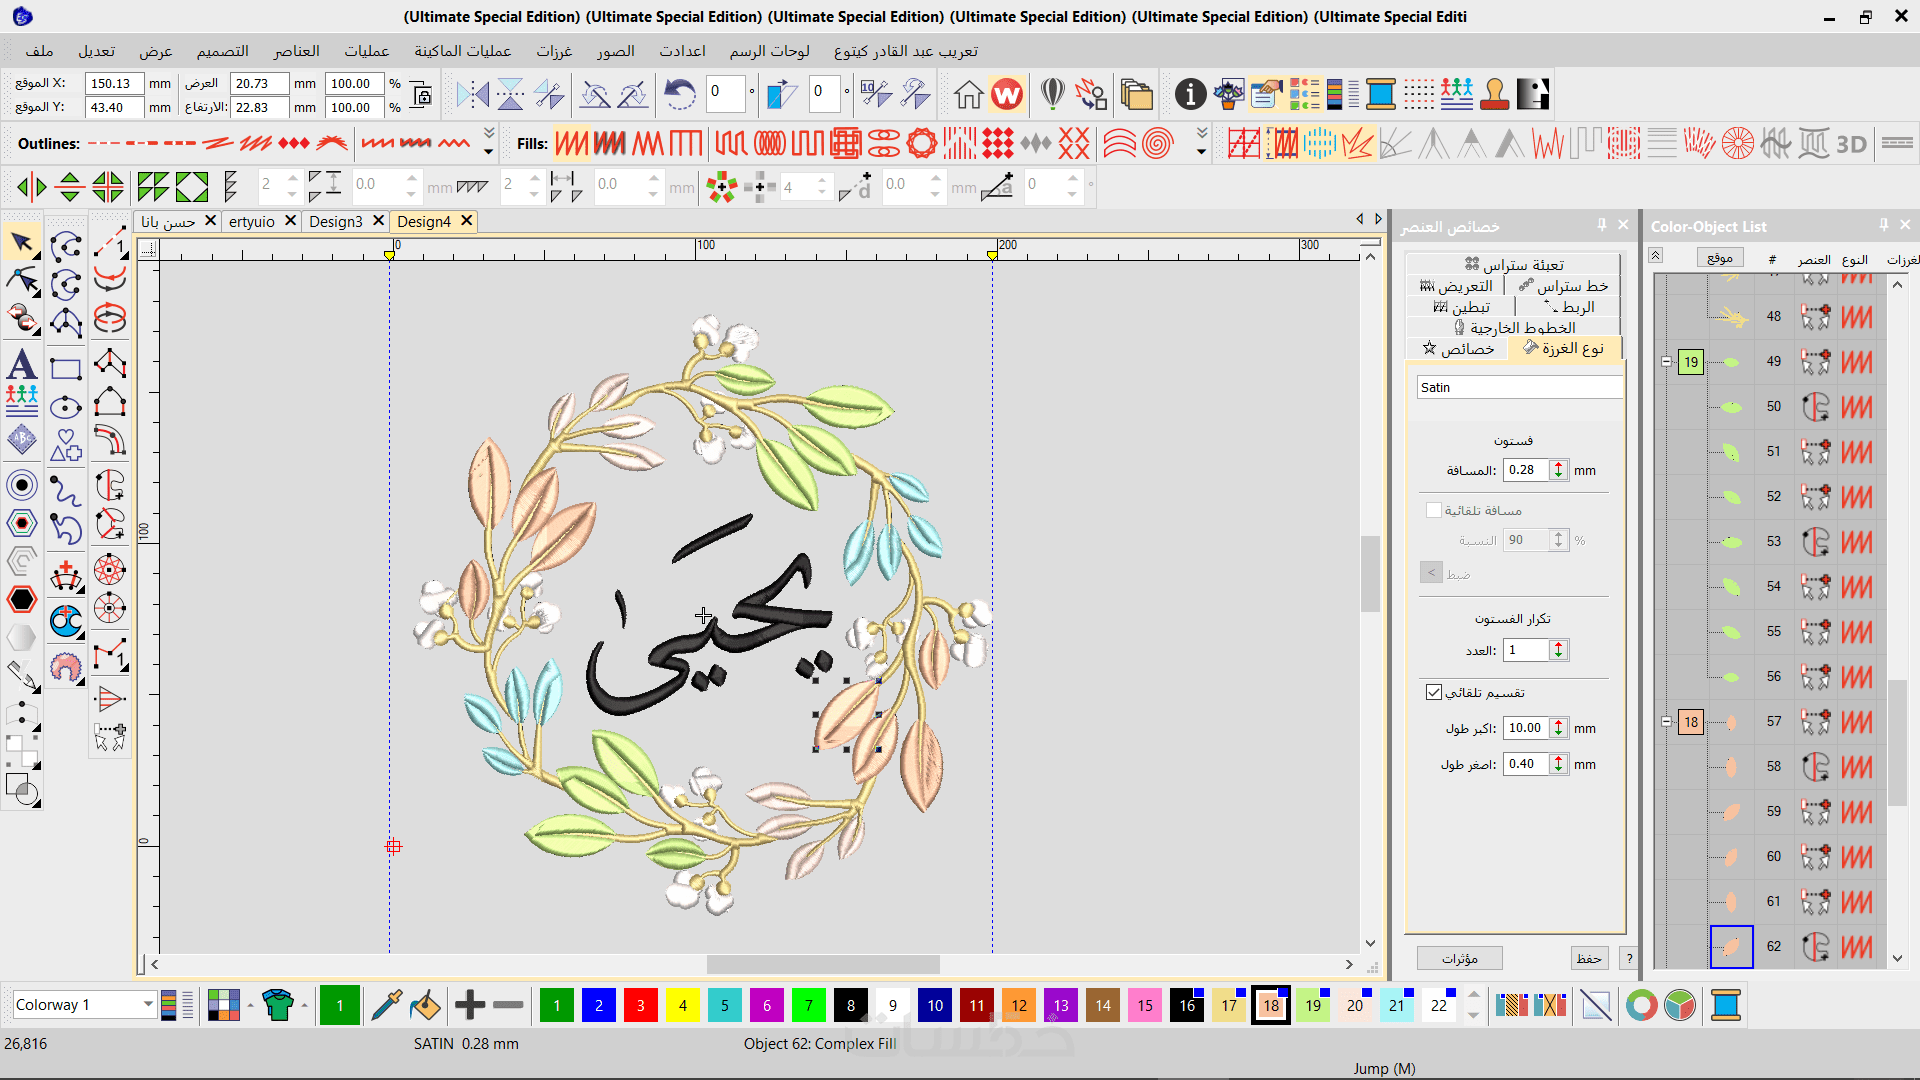Click the مؤثرات effects button
Screen dimensions: 1920x1080
point(1459,958)
